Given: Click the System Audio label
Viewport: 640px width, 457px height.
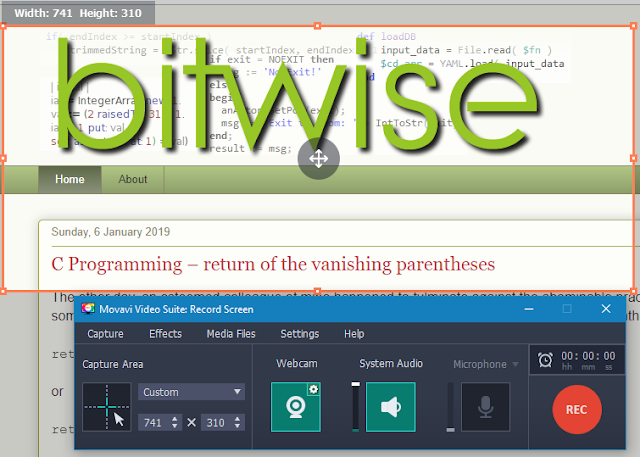Looking at the screenshot, I should [391, 363].
